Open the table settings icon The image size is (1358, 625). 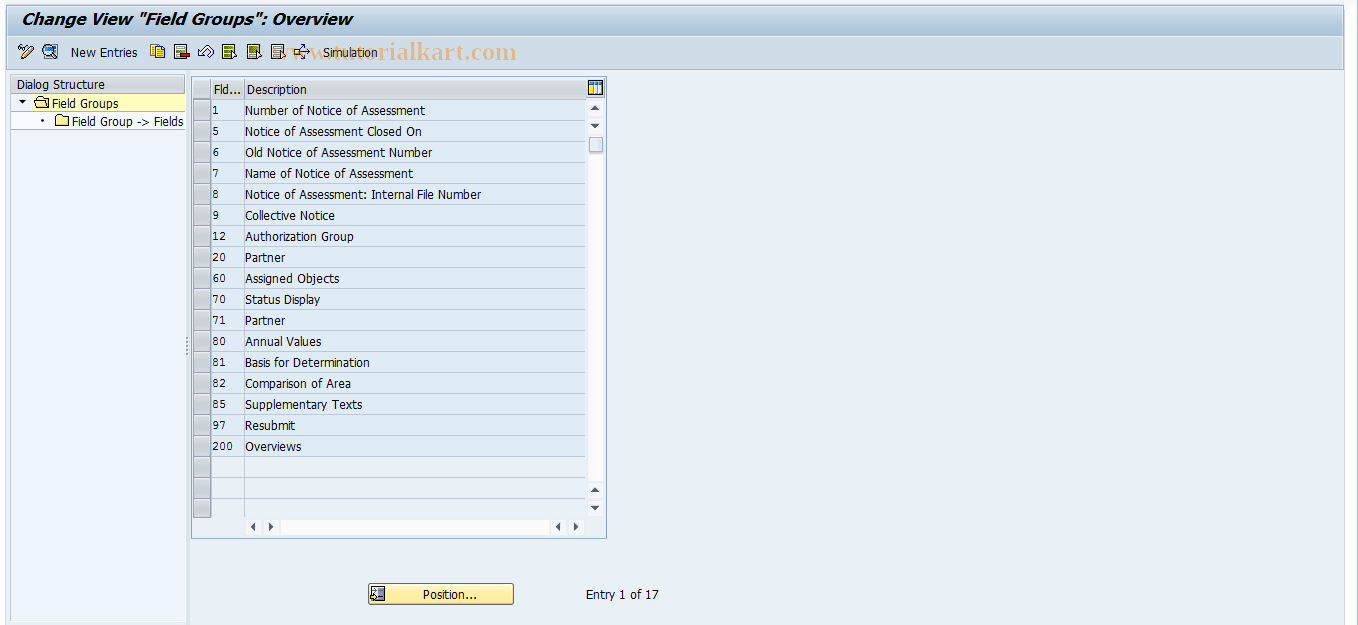point(596,89)
